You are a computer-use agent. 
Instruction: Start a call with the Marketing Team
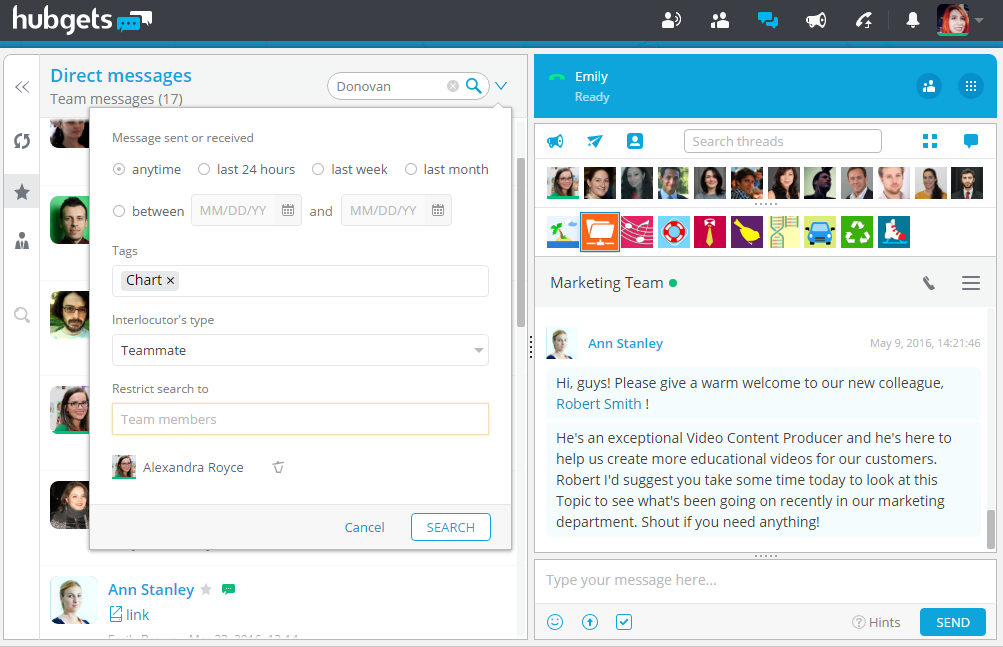929,284
